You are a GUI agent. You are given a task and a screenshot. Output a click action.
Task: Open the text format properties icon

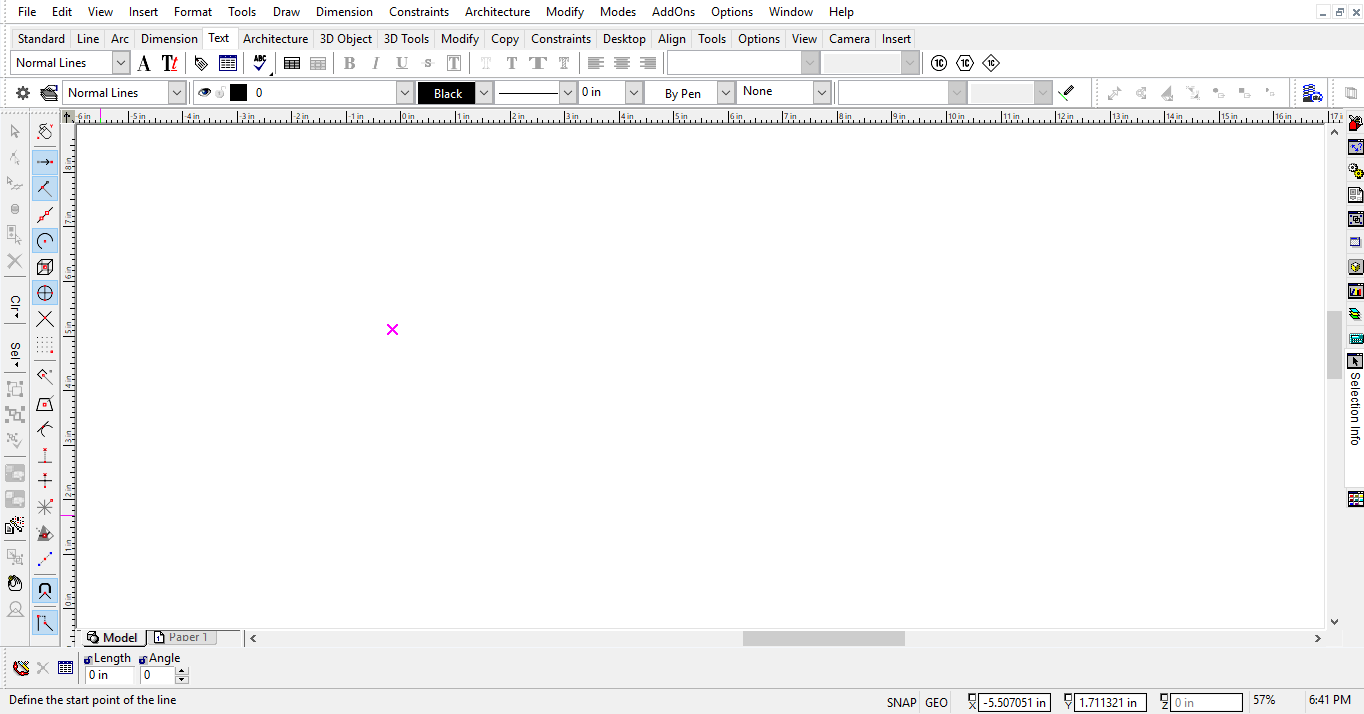[170, 63]
